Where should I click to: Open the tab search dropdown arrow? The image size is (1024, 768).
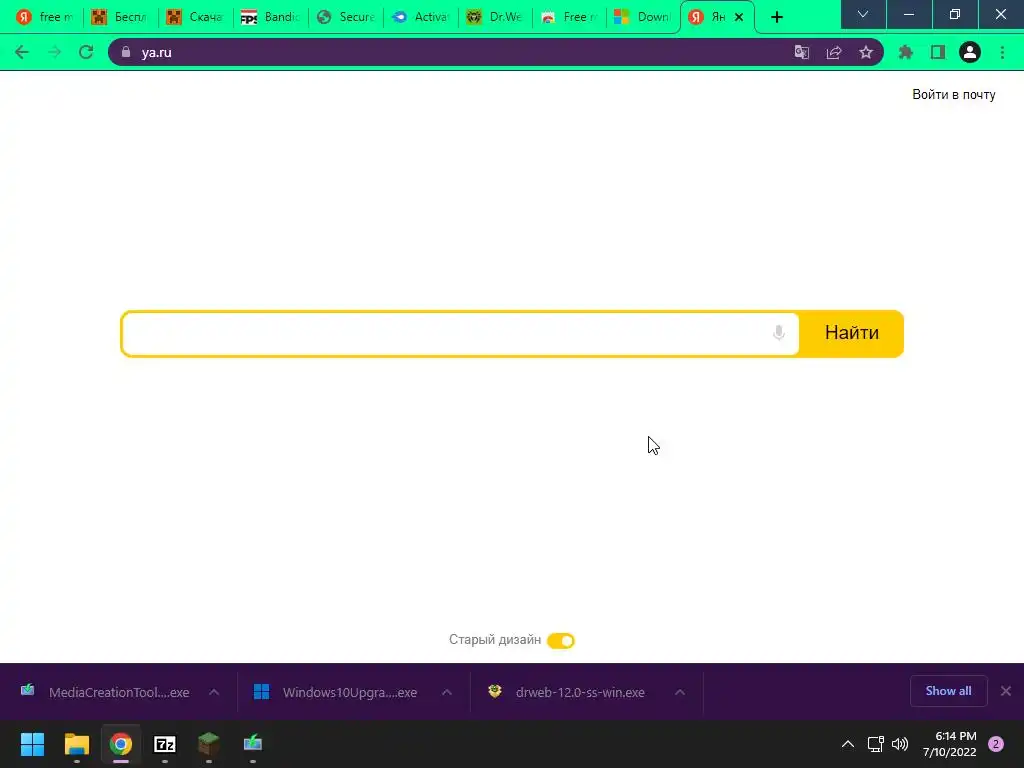(x=863, y=14)
